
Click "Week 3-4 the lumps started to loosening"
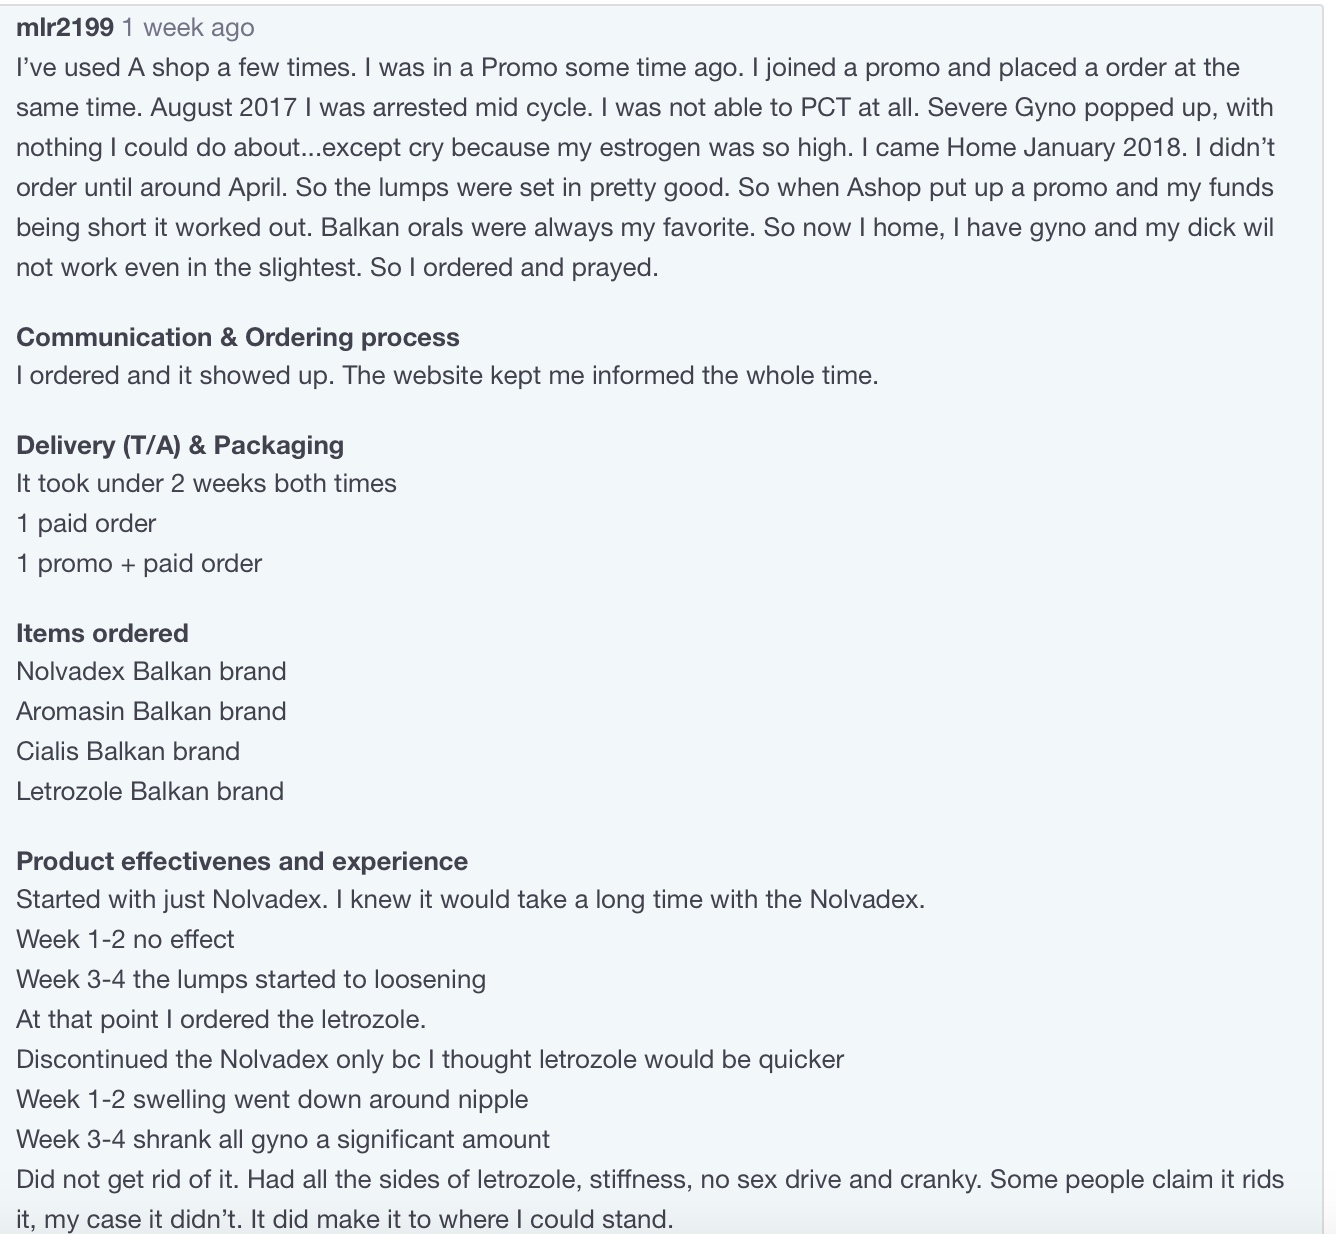(x=251, y=979)
